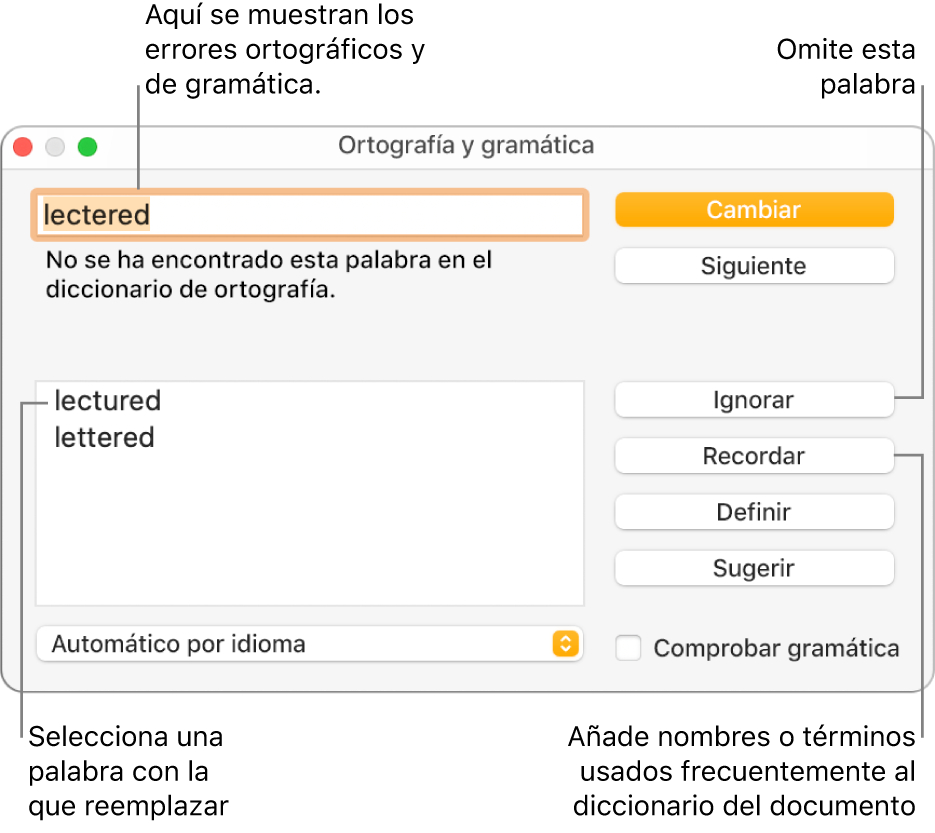Click the Sugerir button
This screenshot has height=833, width=935.
click(754, 568)
